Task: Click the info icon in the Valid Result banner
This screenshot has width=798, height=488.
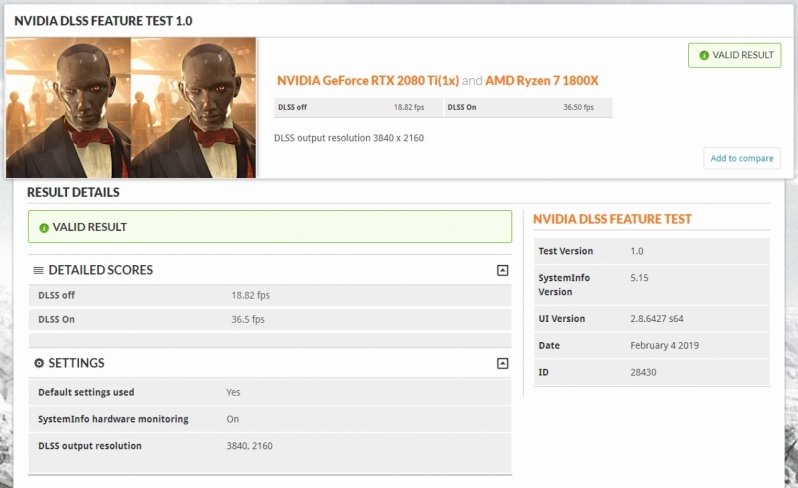Action: click(x=44, y=227)
